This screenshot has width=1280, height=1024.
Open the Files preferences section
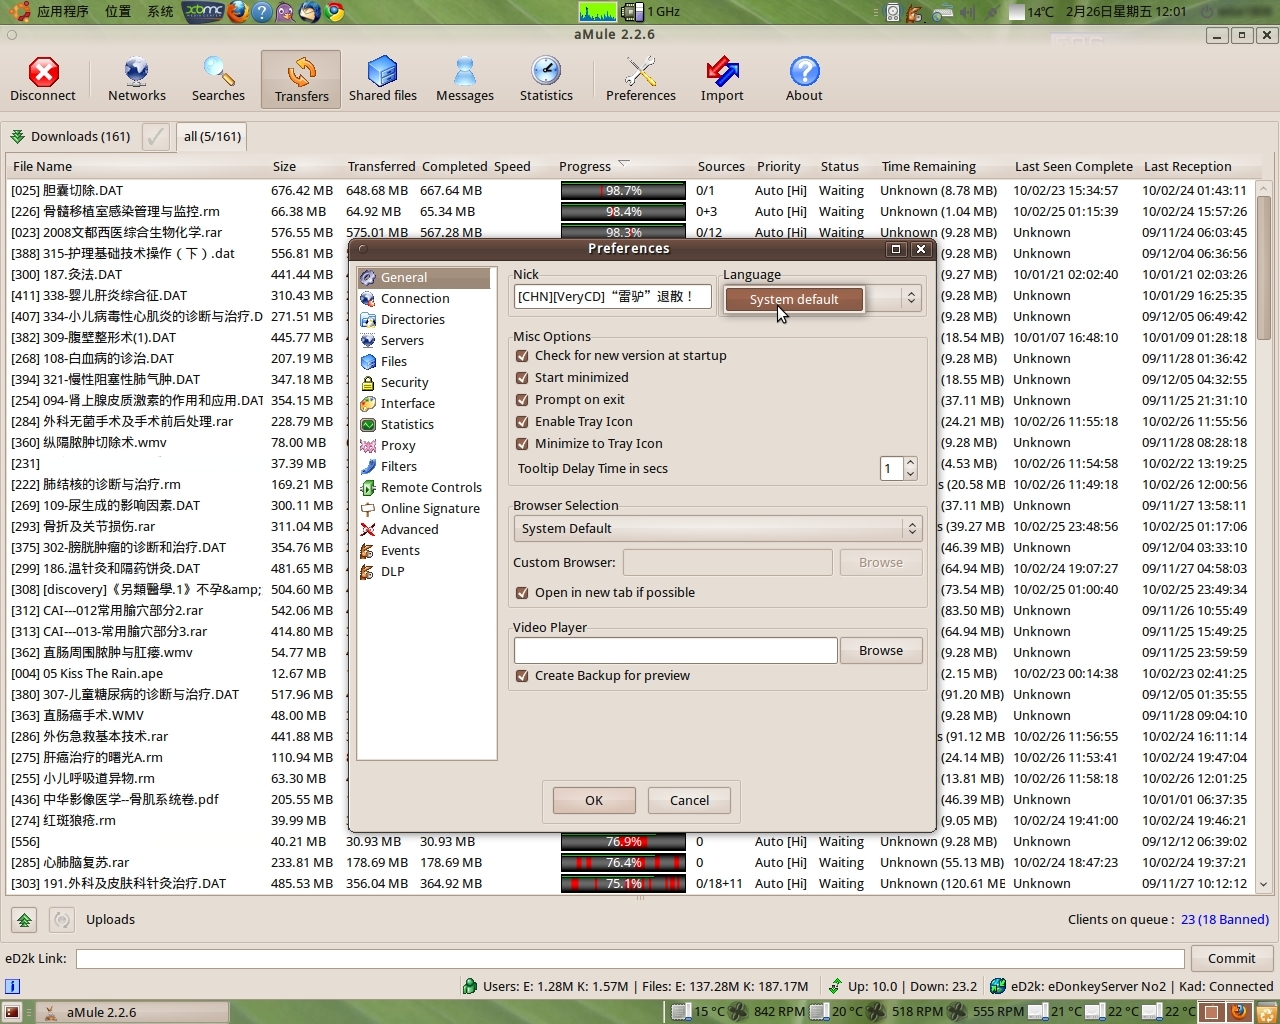[425, 361]
